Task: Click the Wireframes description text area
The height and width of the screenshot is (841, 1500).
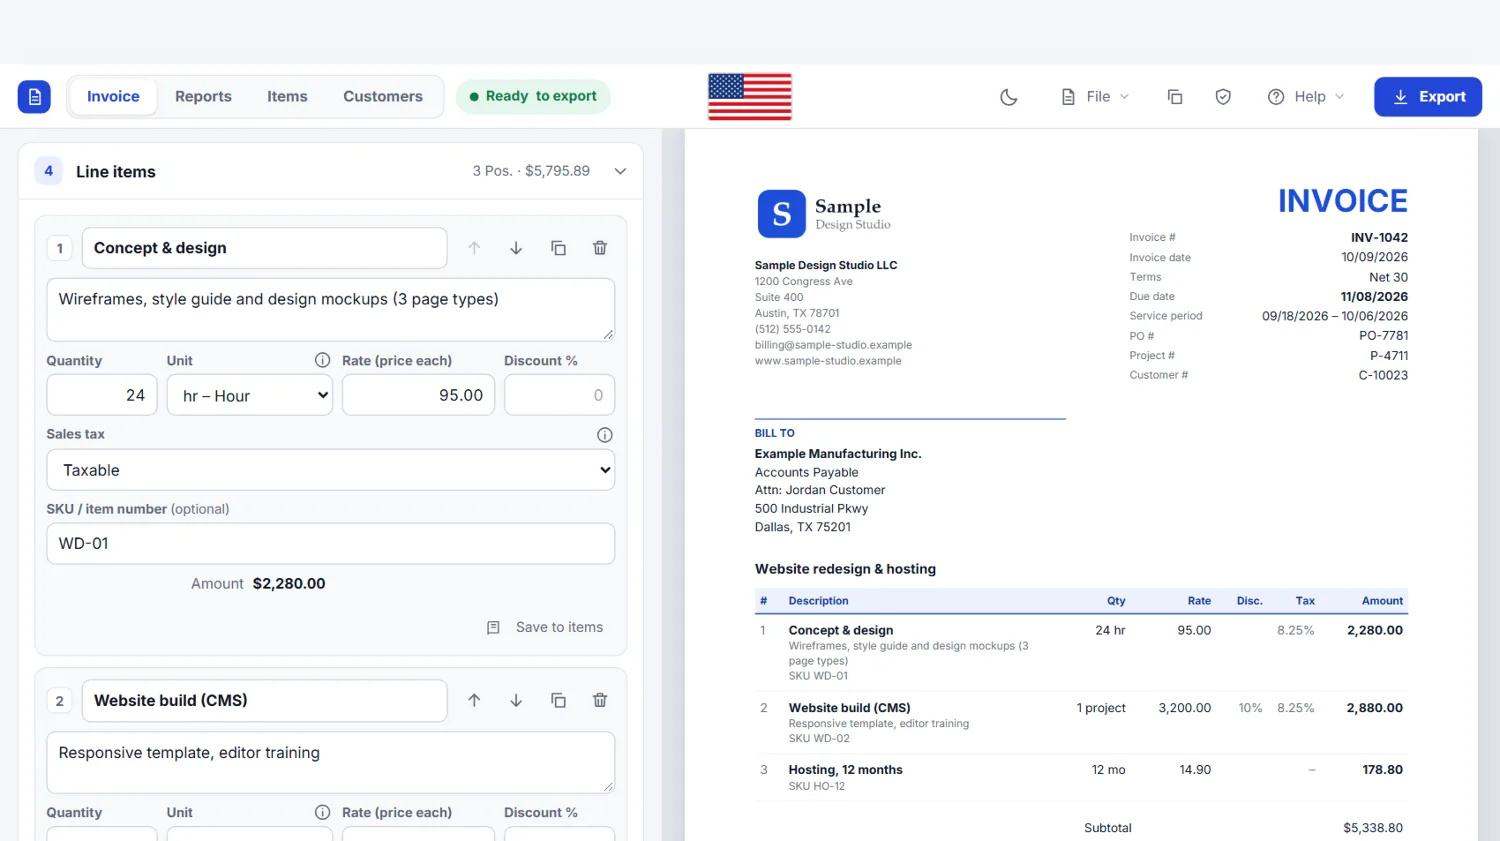Action: [x=331, y=310]
